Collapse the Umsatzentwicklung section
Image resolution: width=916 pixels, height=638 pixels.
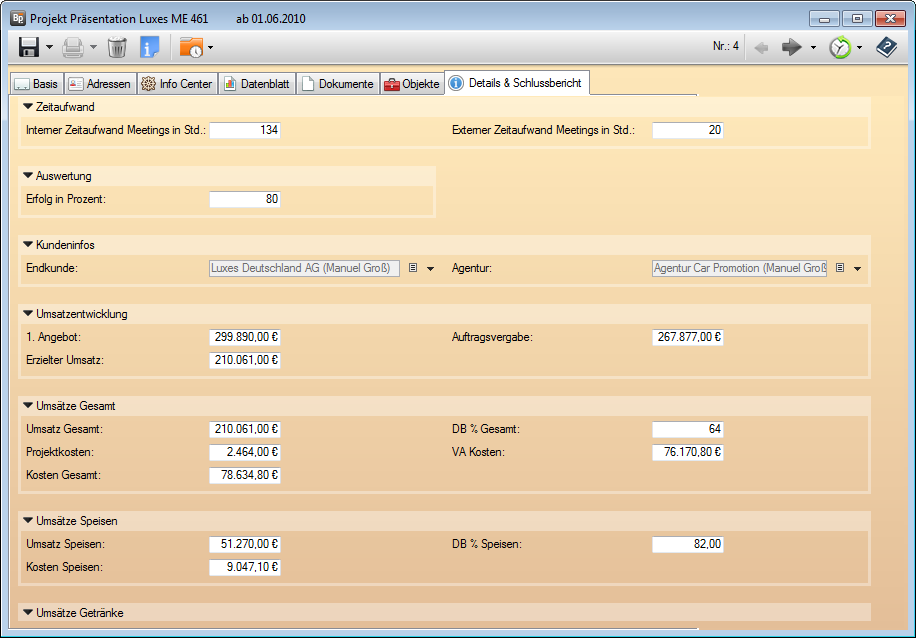click(x=28, y=314)
